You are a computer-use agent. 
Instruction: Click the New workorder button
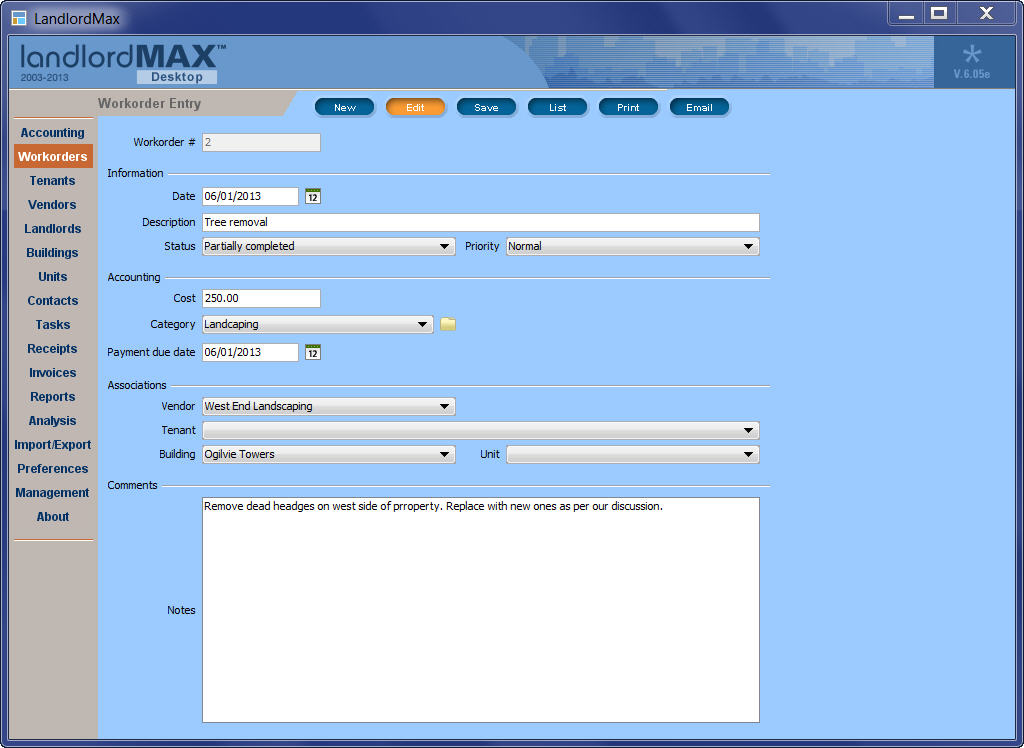pos(345,107)
